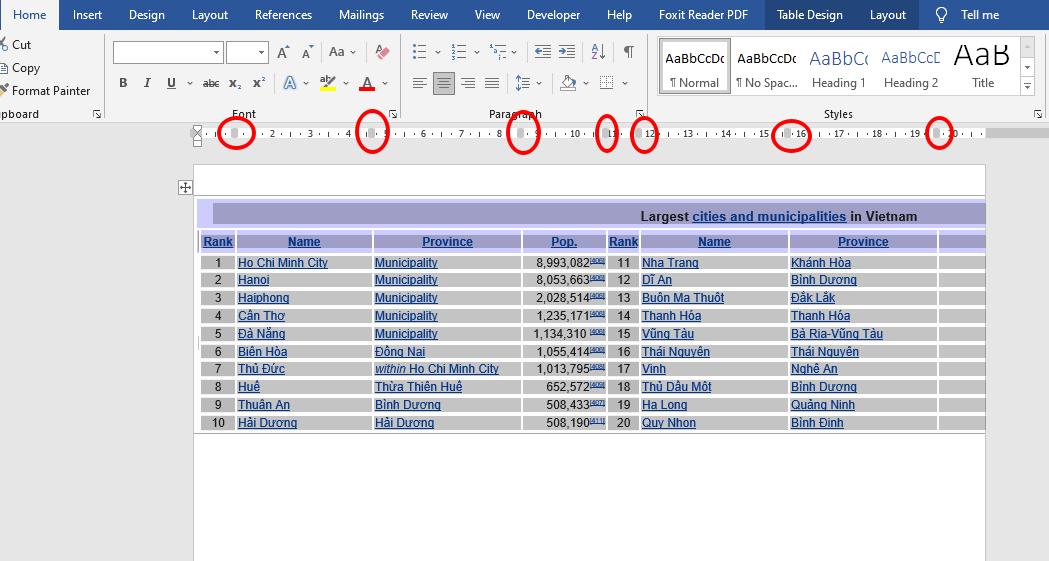Click the Justify alignment icon
This screenshot has width=1049, height=561.
492,84
